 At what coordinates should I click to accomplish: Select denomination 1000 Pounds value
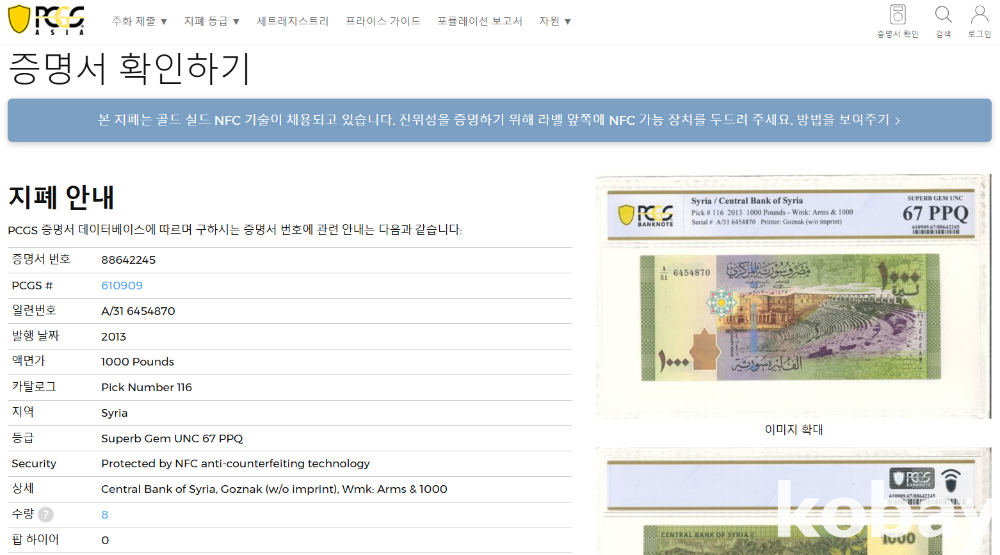point(137,362)
